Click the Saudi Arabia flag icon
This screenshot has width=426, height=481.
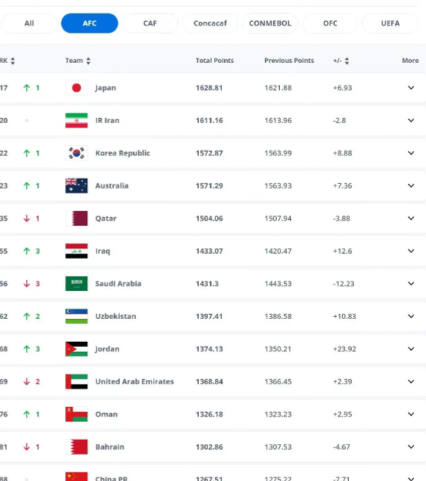point(76,284)
